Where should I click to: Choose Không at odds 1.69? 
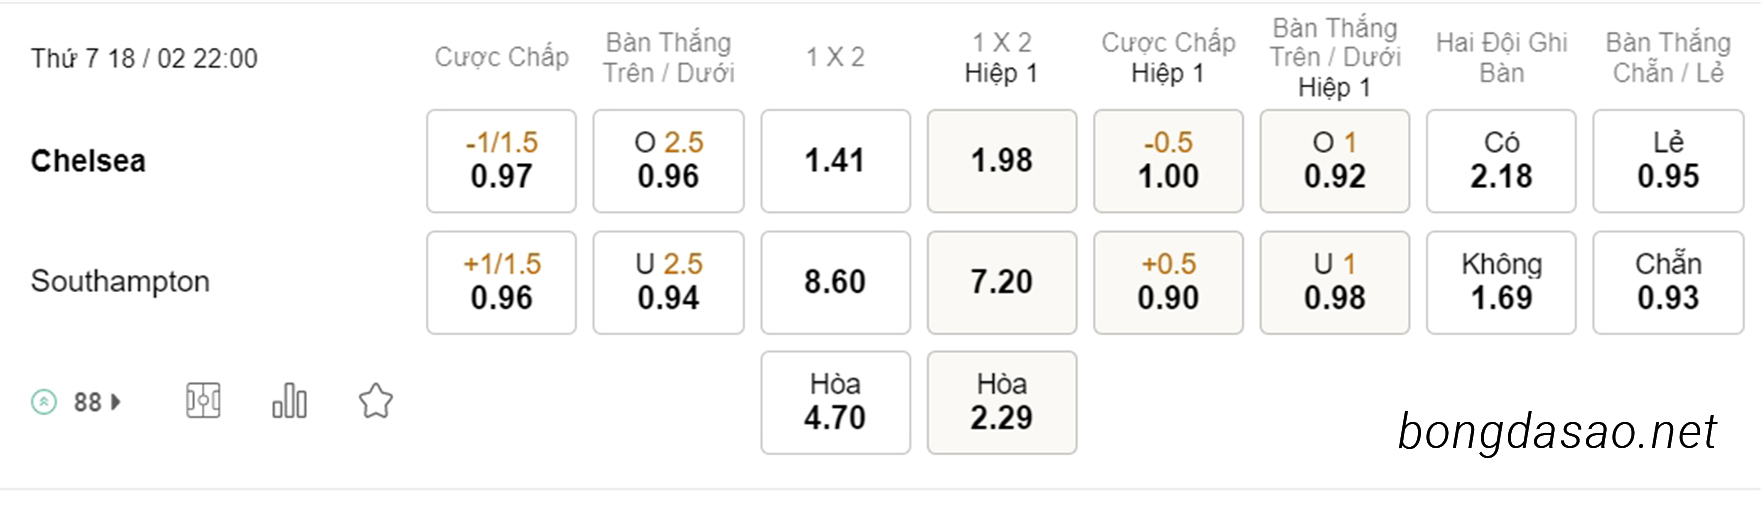pyautogui.click(x=1501, y=282)
